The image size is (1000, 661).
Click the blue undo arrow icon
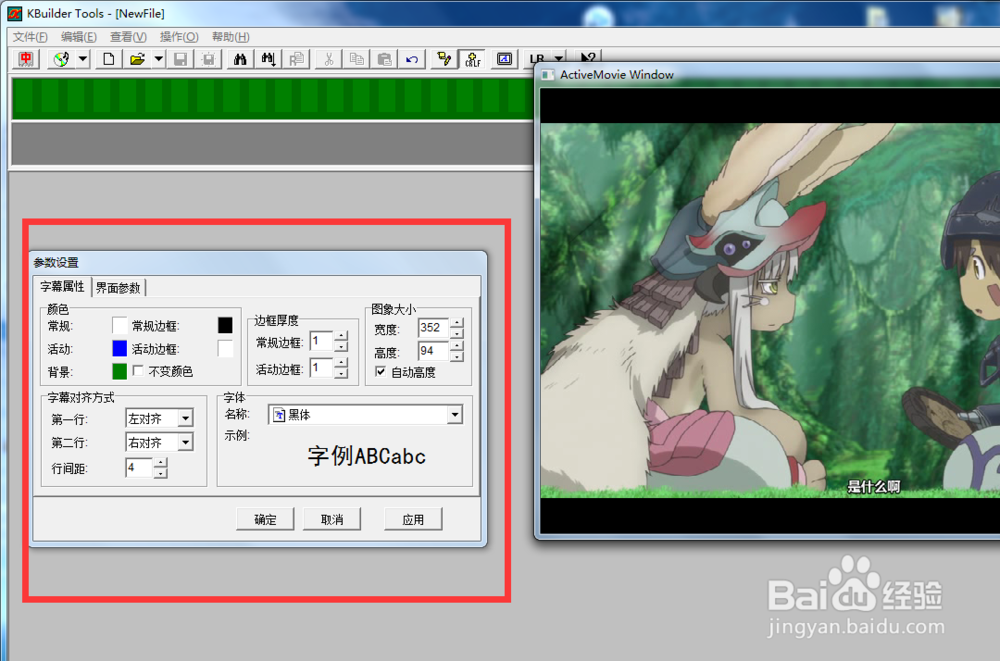(x=412, y=59)
